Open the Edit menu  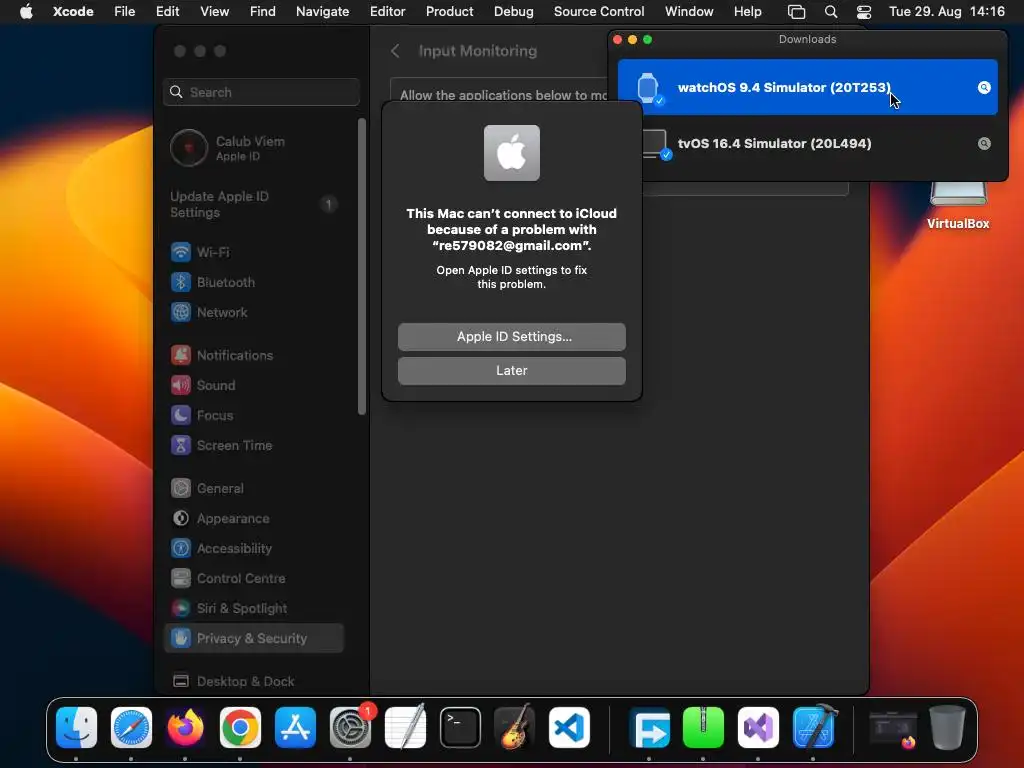pyautogui.click(x=167, y=12)
